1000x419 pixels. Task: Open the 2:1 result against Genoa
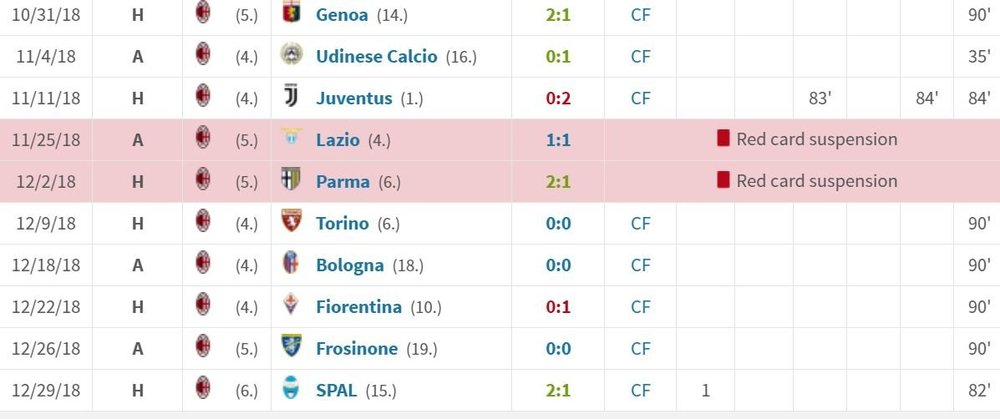click(x=558, y=15)
